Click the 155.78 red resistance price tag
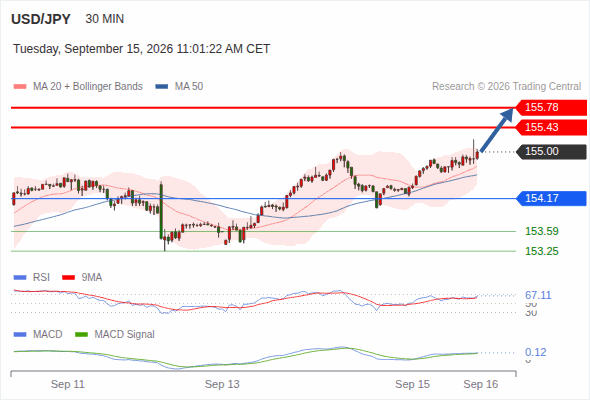The height and width of the screenshot is (400, 590). coord(552,107)
